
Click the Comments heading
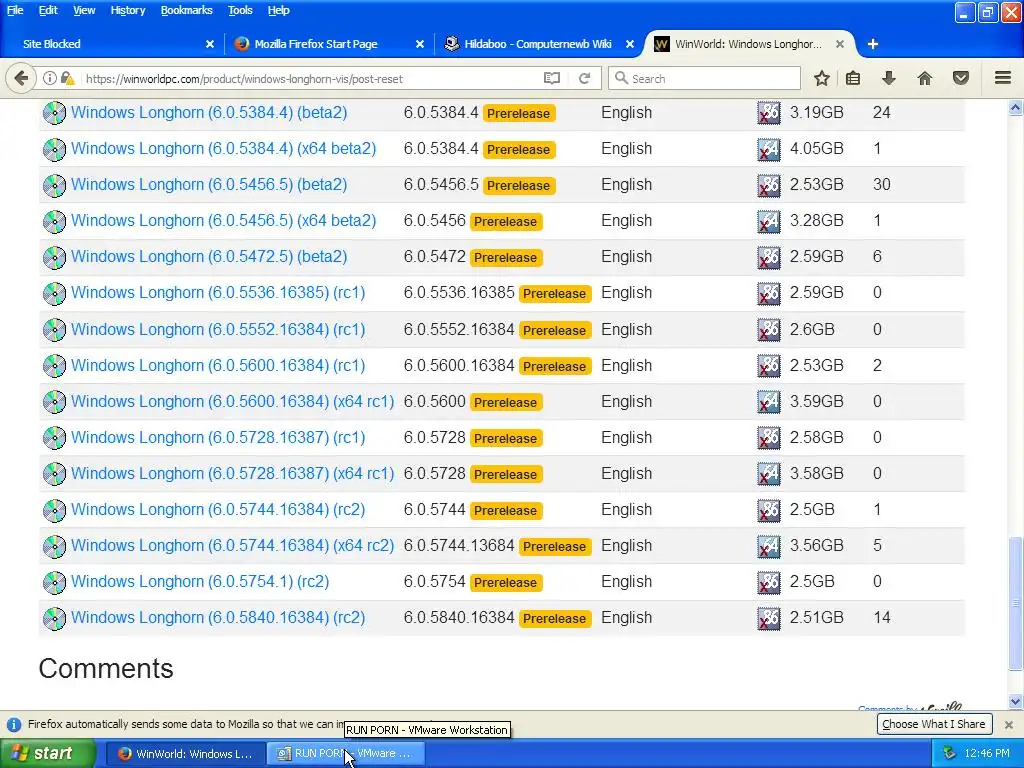[x=106, y=668]
